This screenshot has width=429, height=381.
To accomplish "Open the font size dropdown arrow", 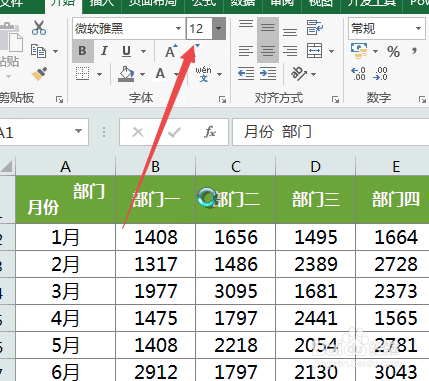I will [219, 29].
